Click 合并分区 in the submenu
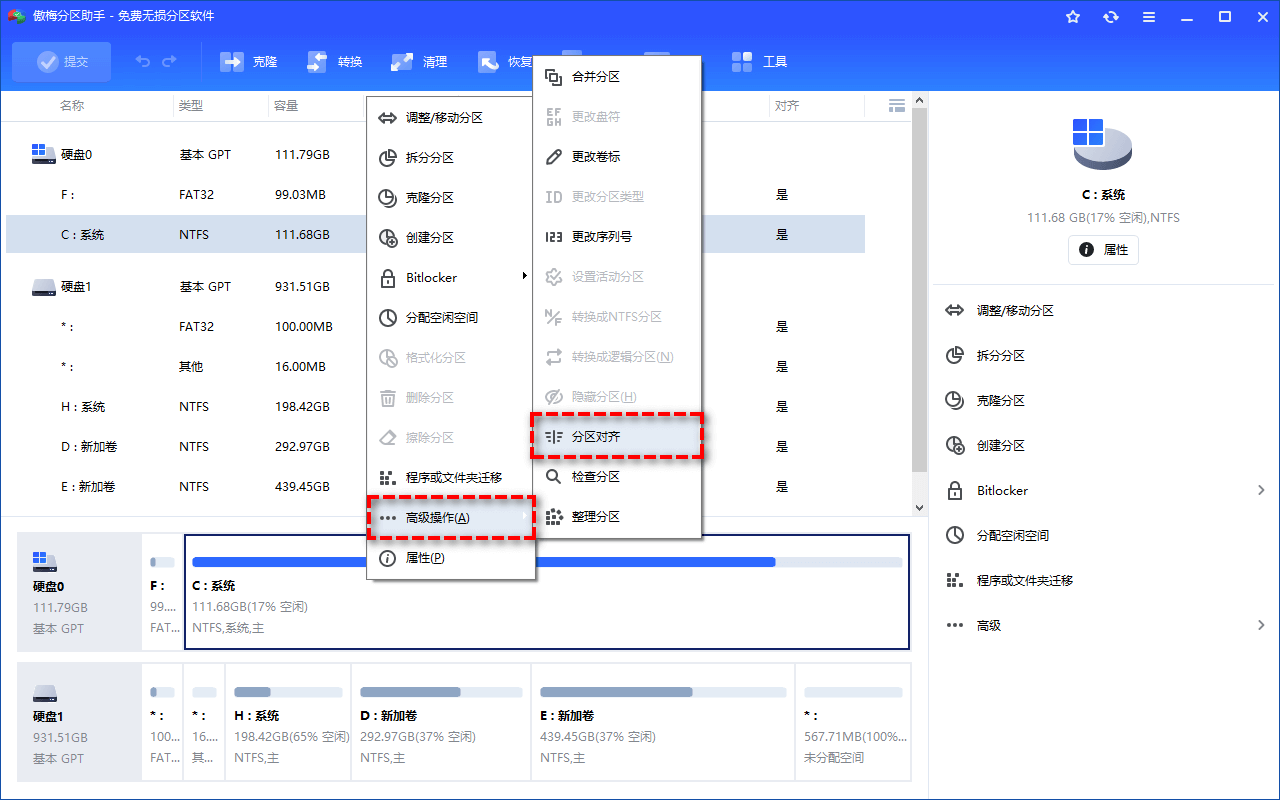The image size is (1280, 800). coord(596,75)
